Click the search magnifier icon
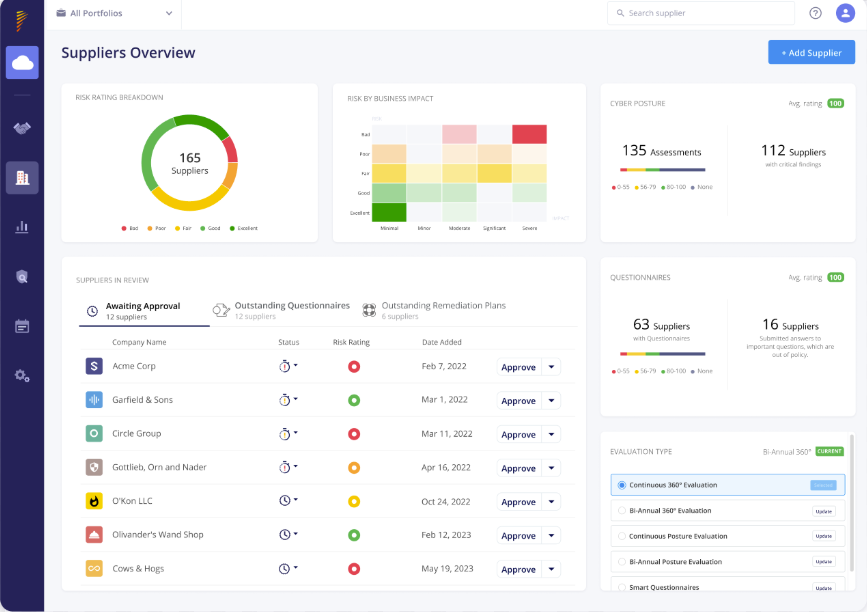 click(x=620, y=13)
